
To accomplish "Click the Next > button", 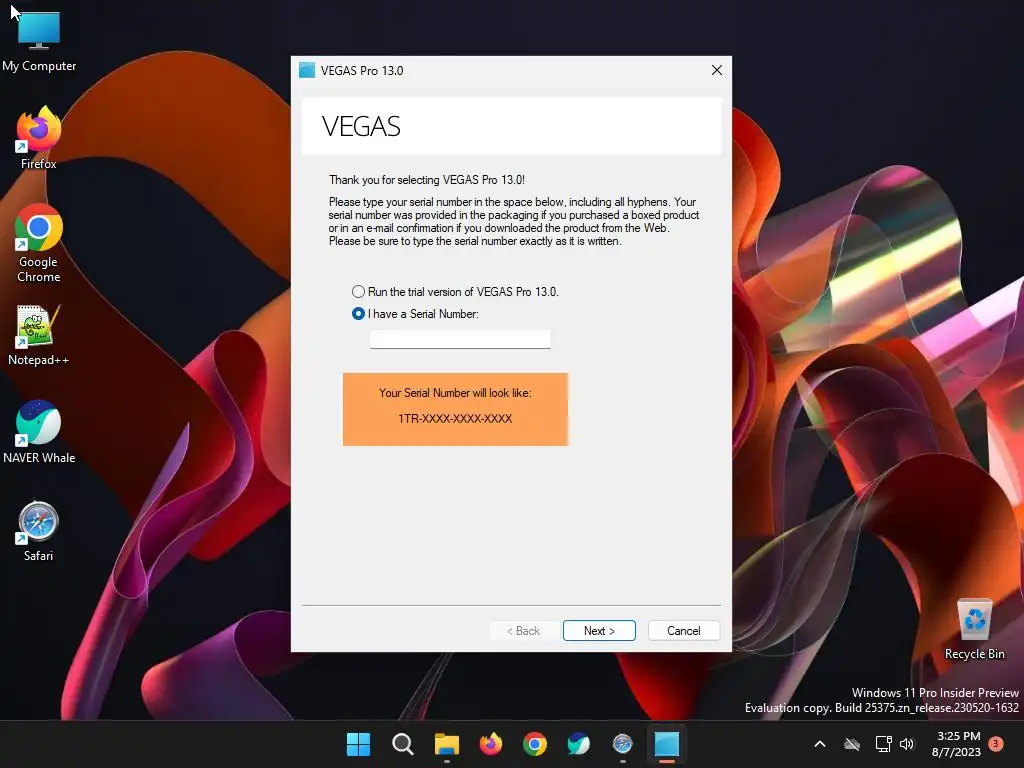I will click(600, 631).
